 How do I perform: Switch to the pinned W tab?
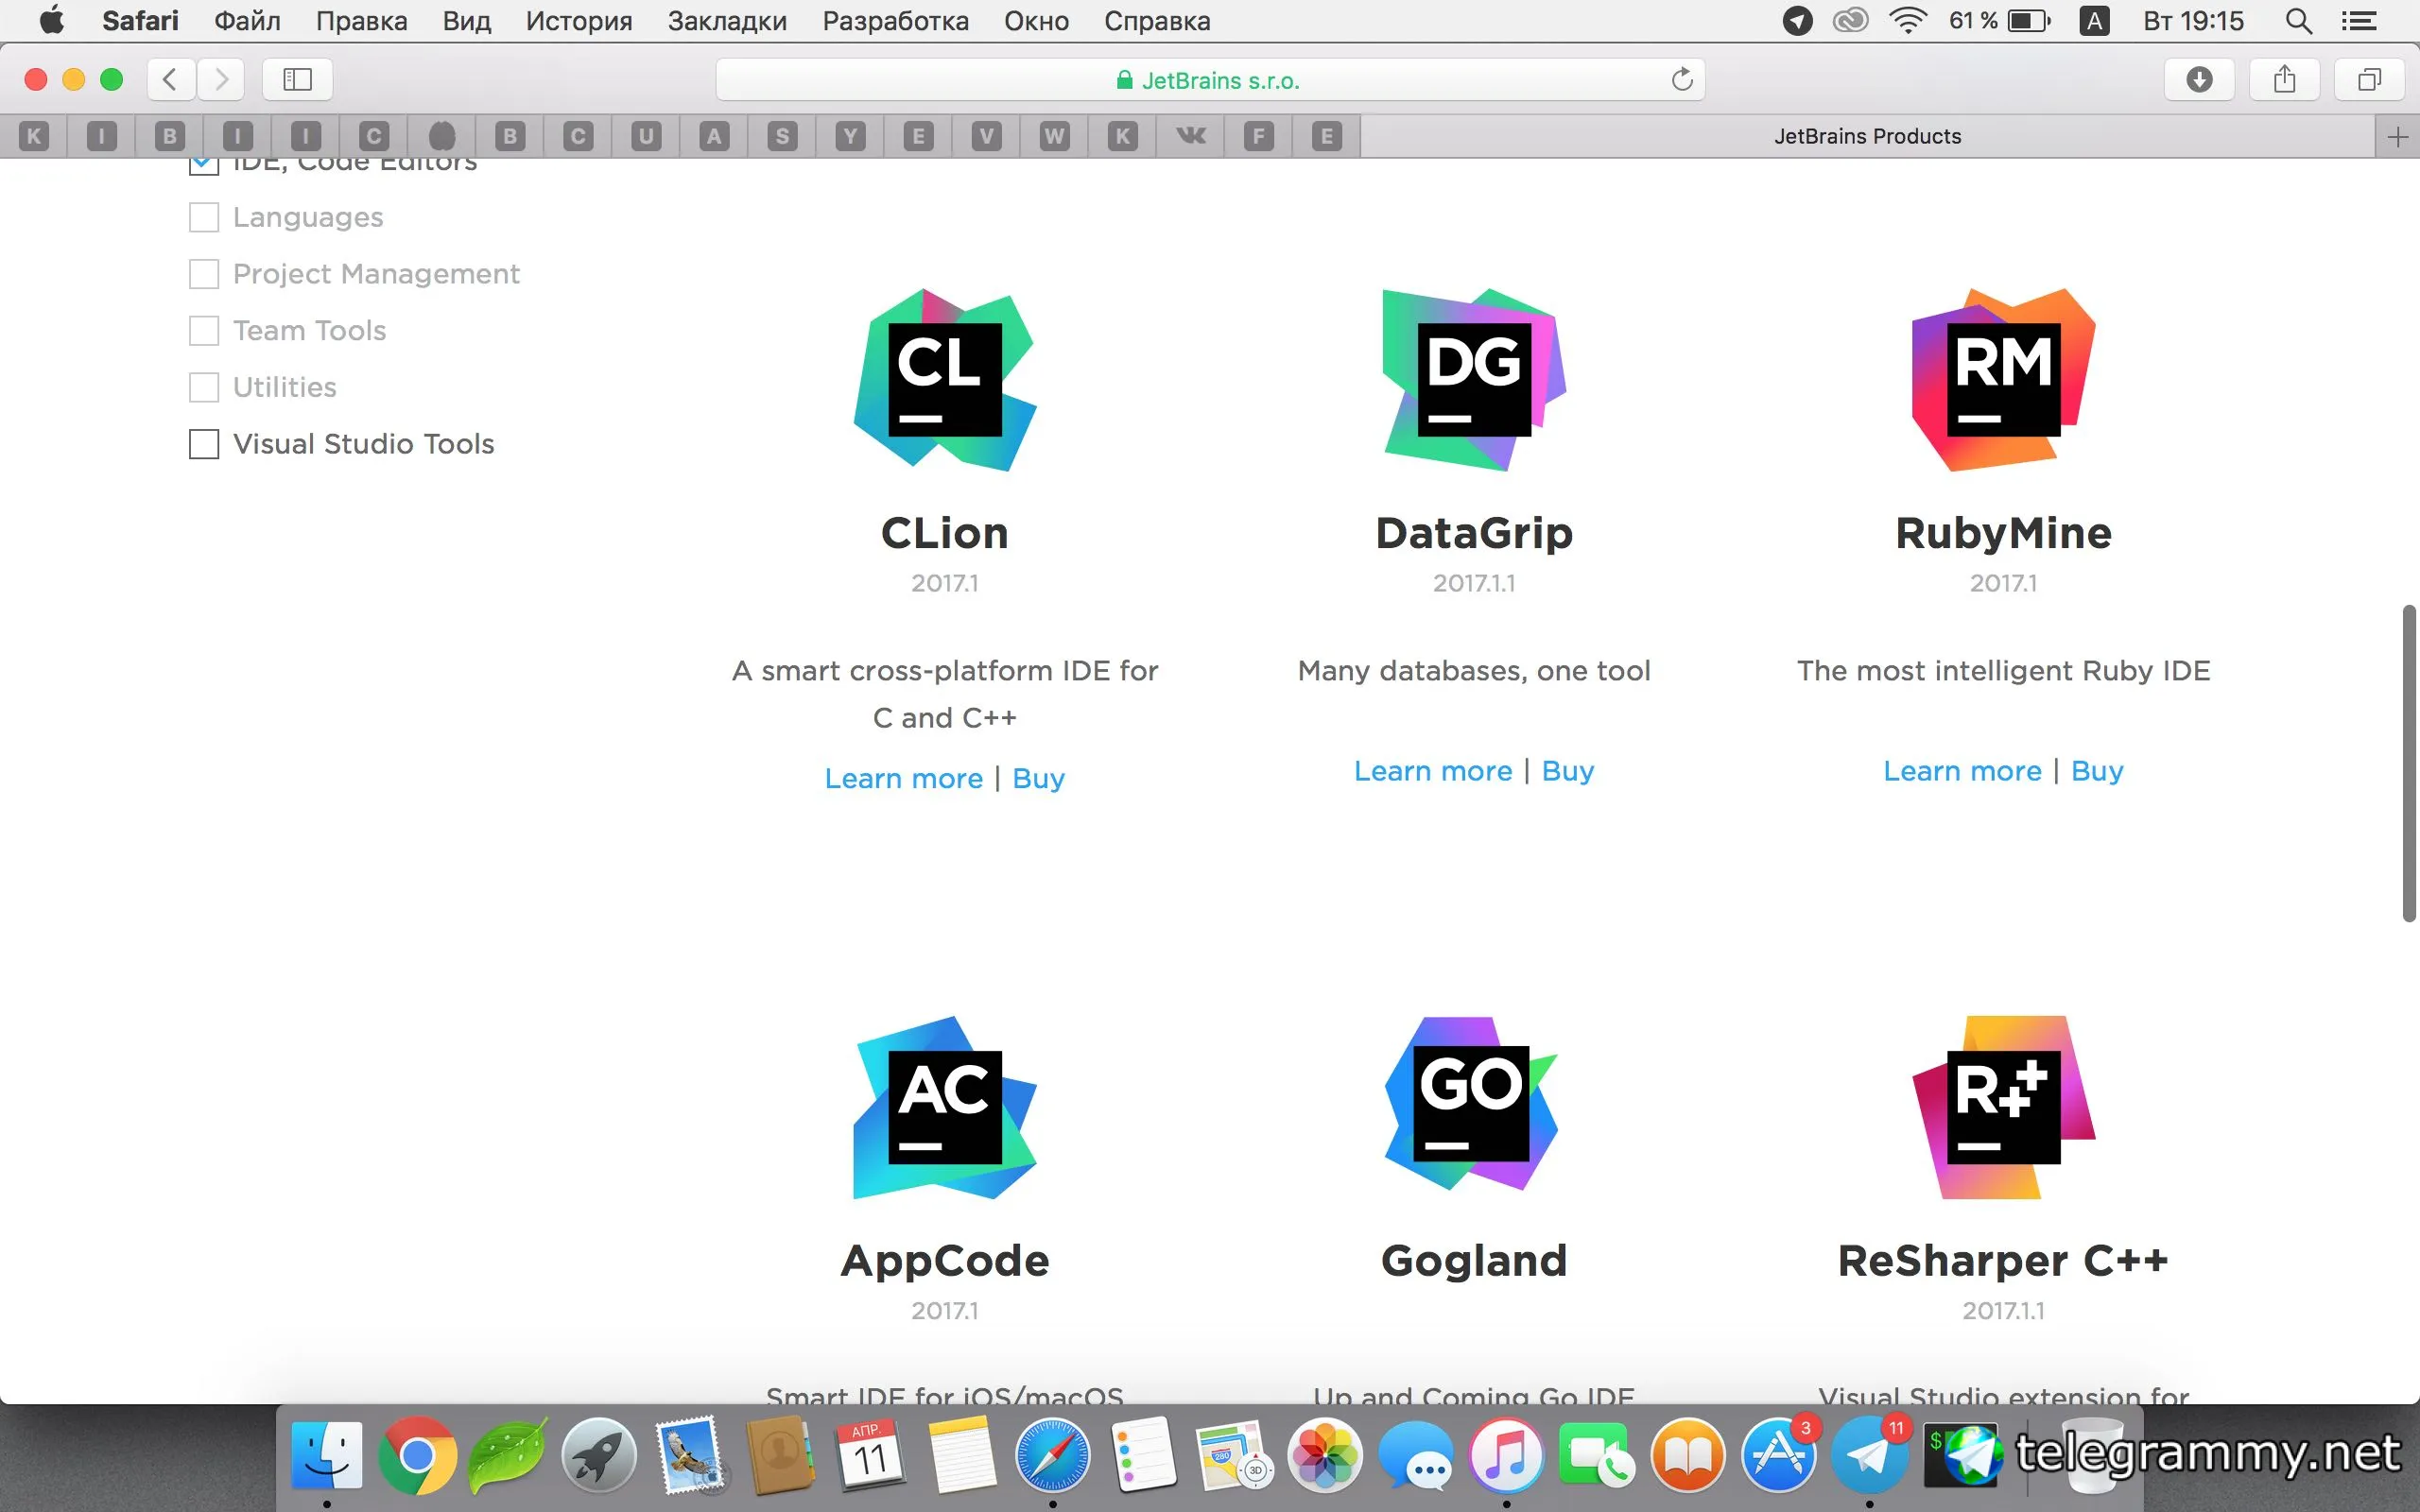1054,136
